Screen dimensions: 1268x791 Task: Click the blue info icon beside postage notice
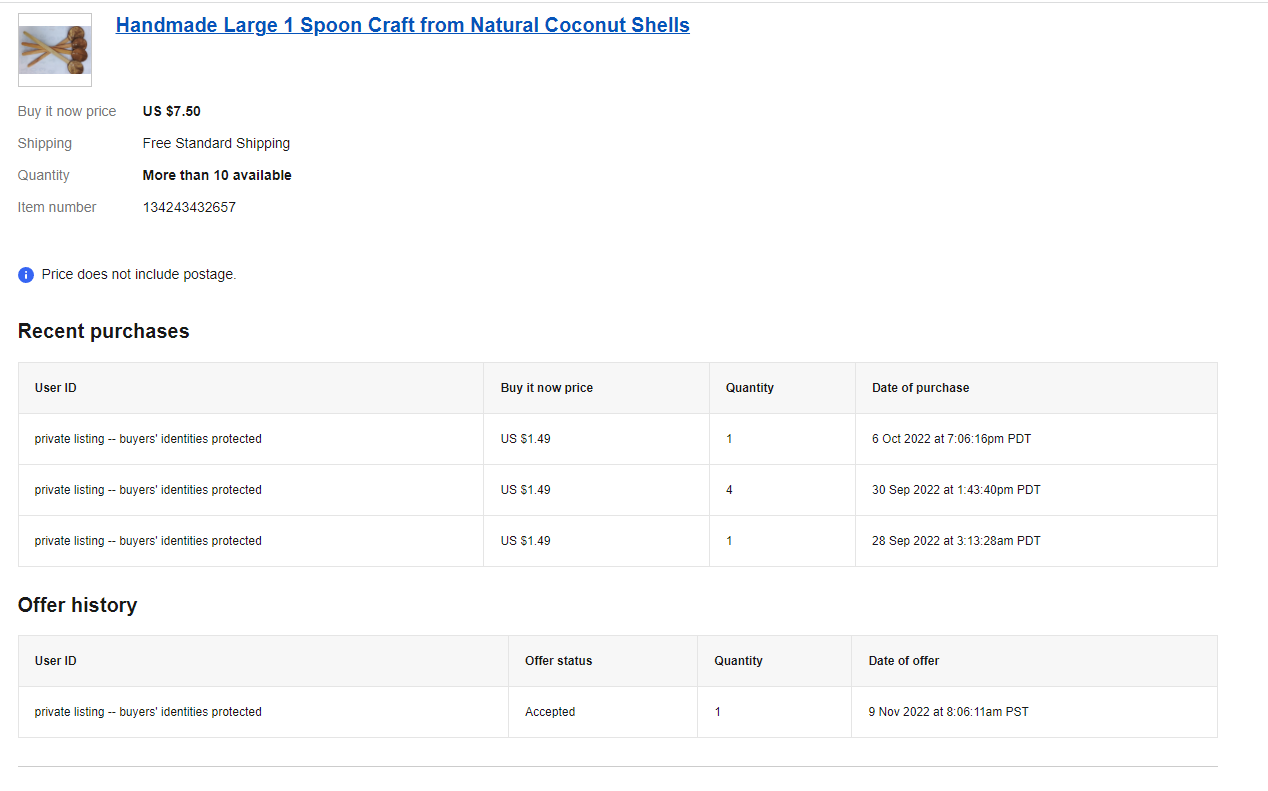[26, 274]
